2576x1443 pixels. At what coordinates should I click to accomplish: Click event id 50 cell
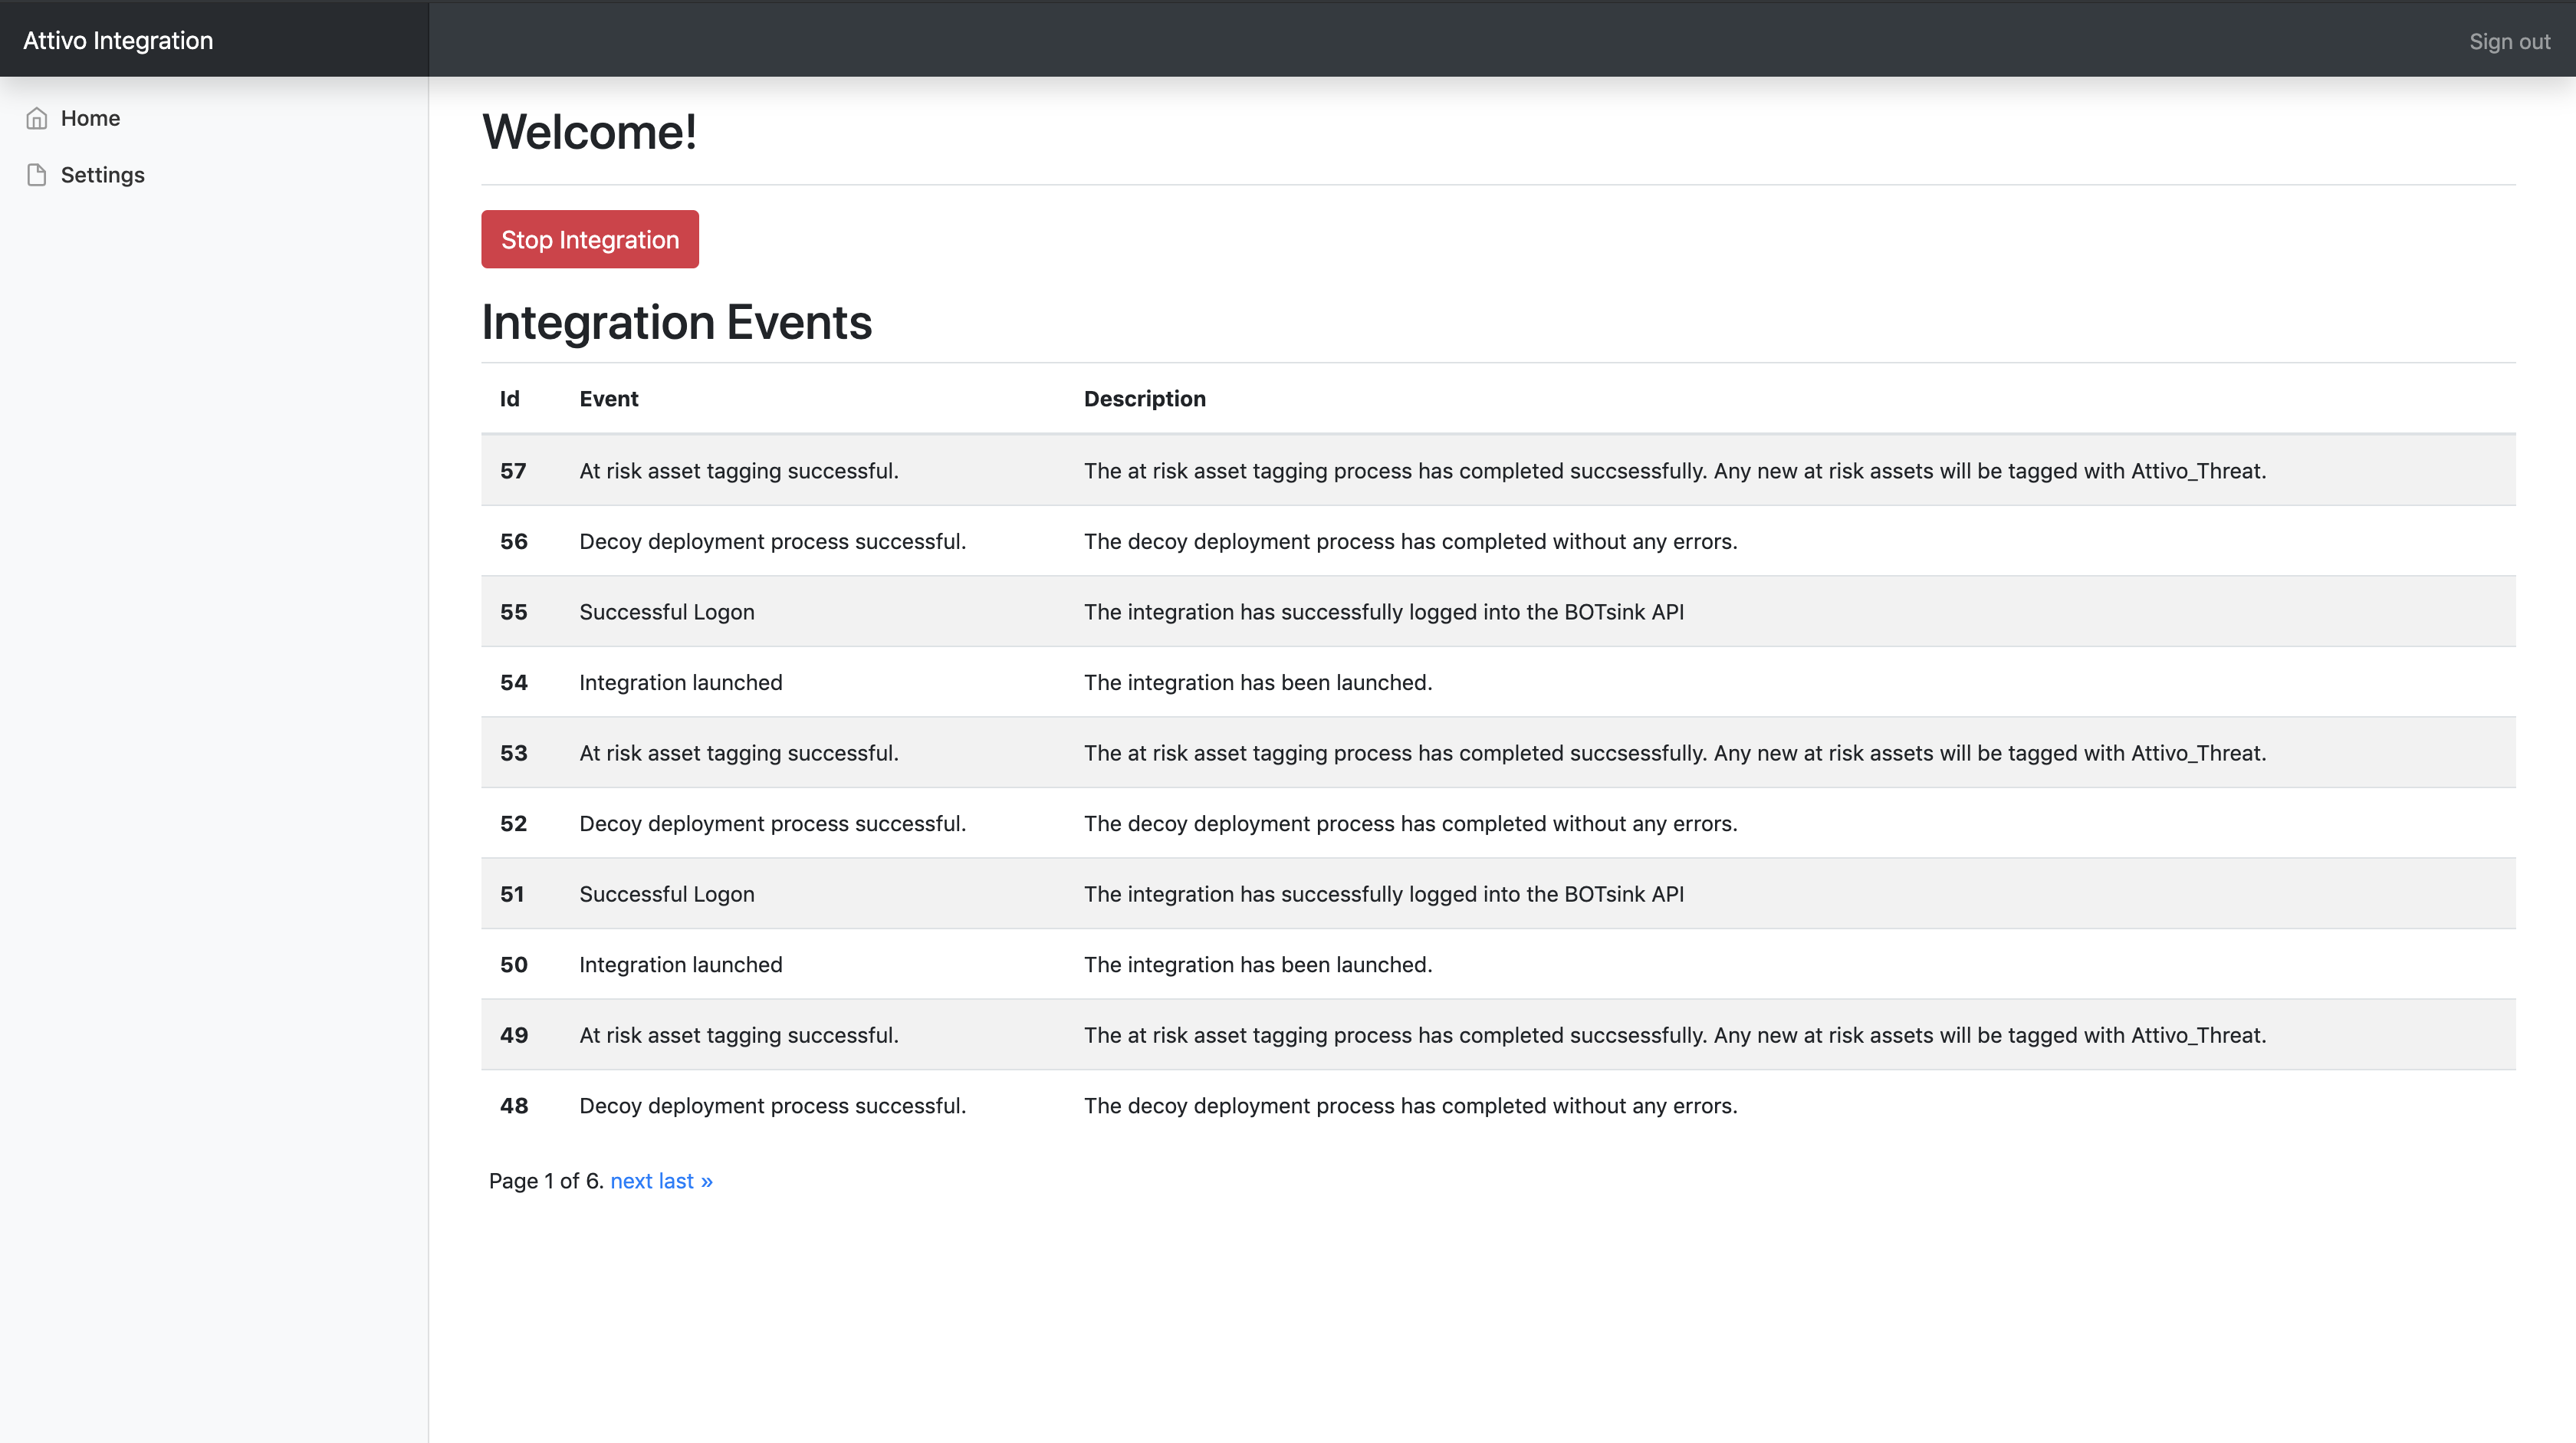click(x=513, y=964)
